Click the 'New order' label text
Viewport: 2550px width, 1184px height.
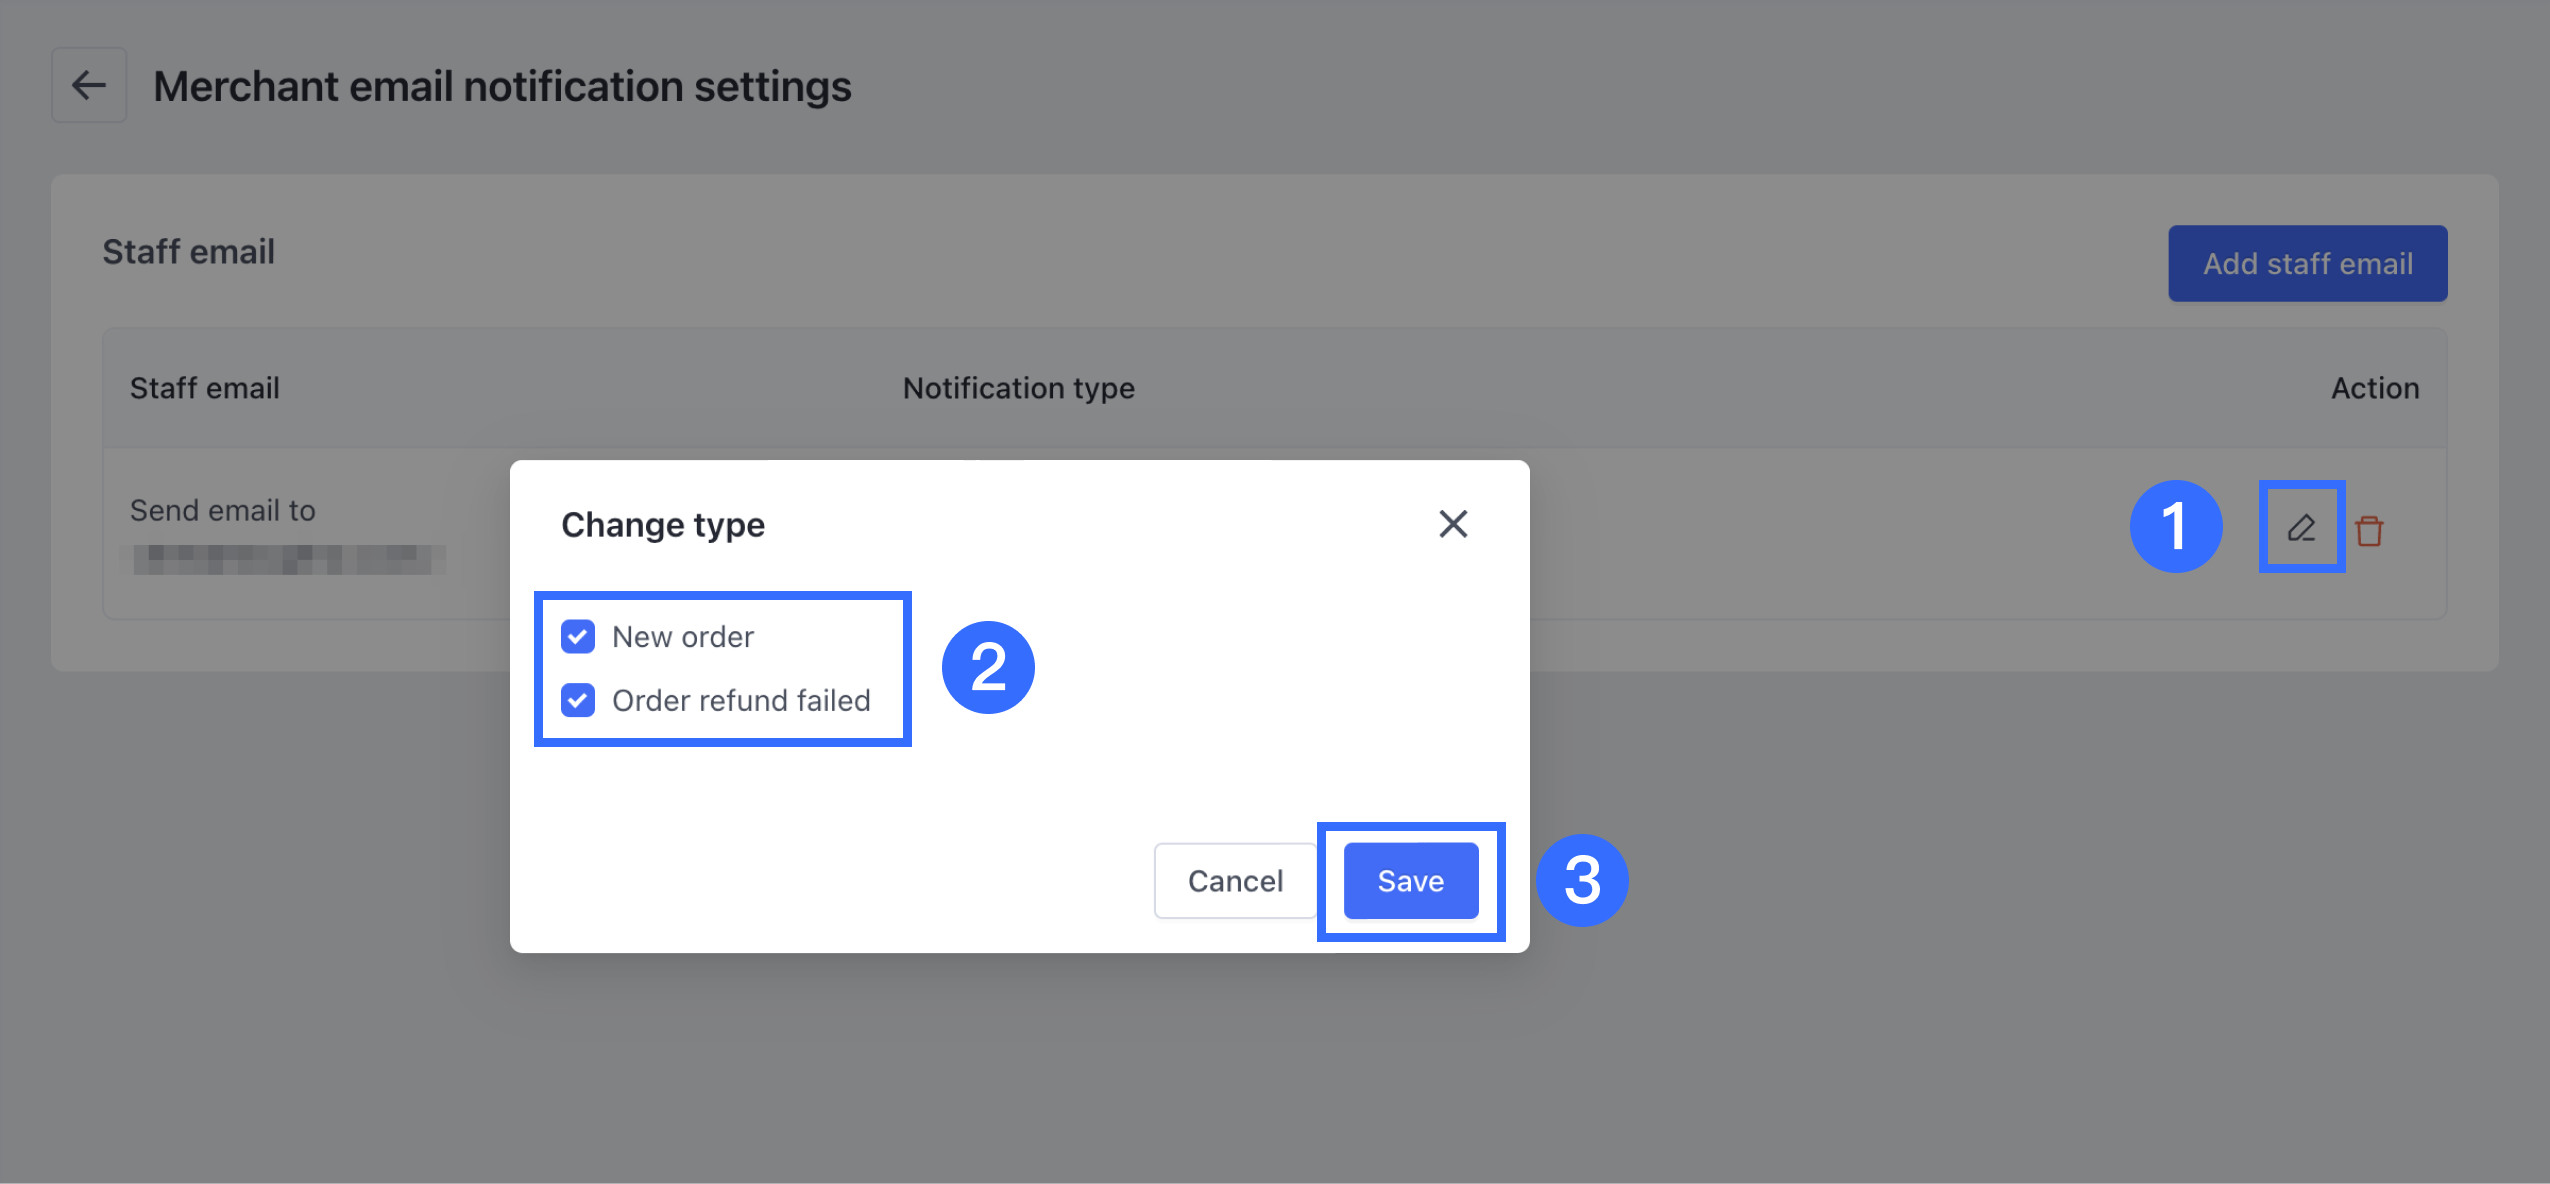click(683, 637)
